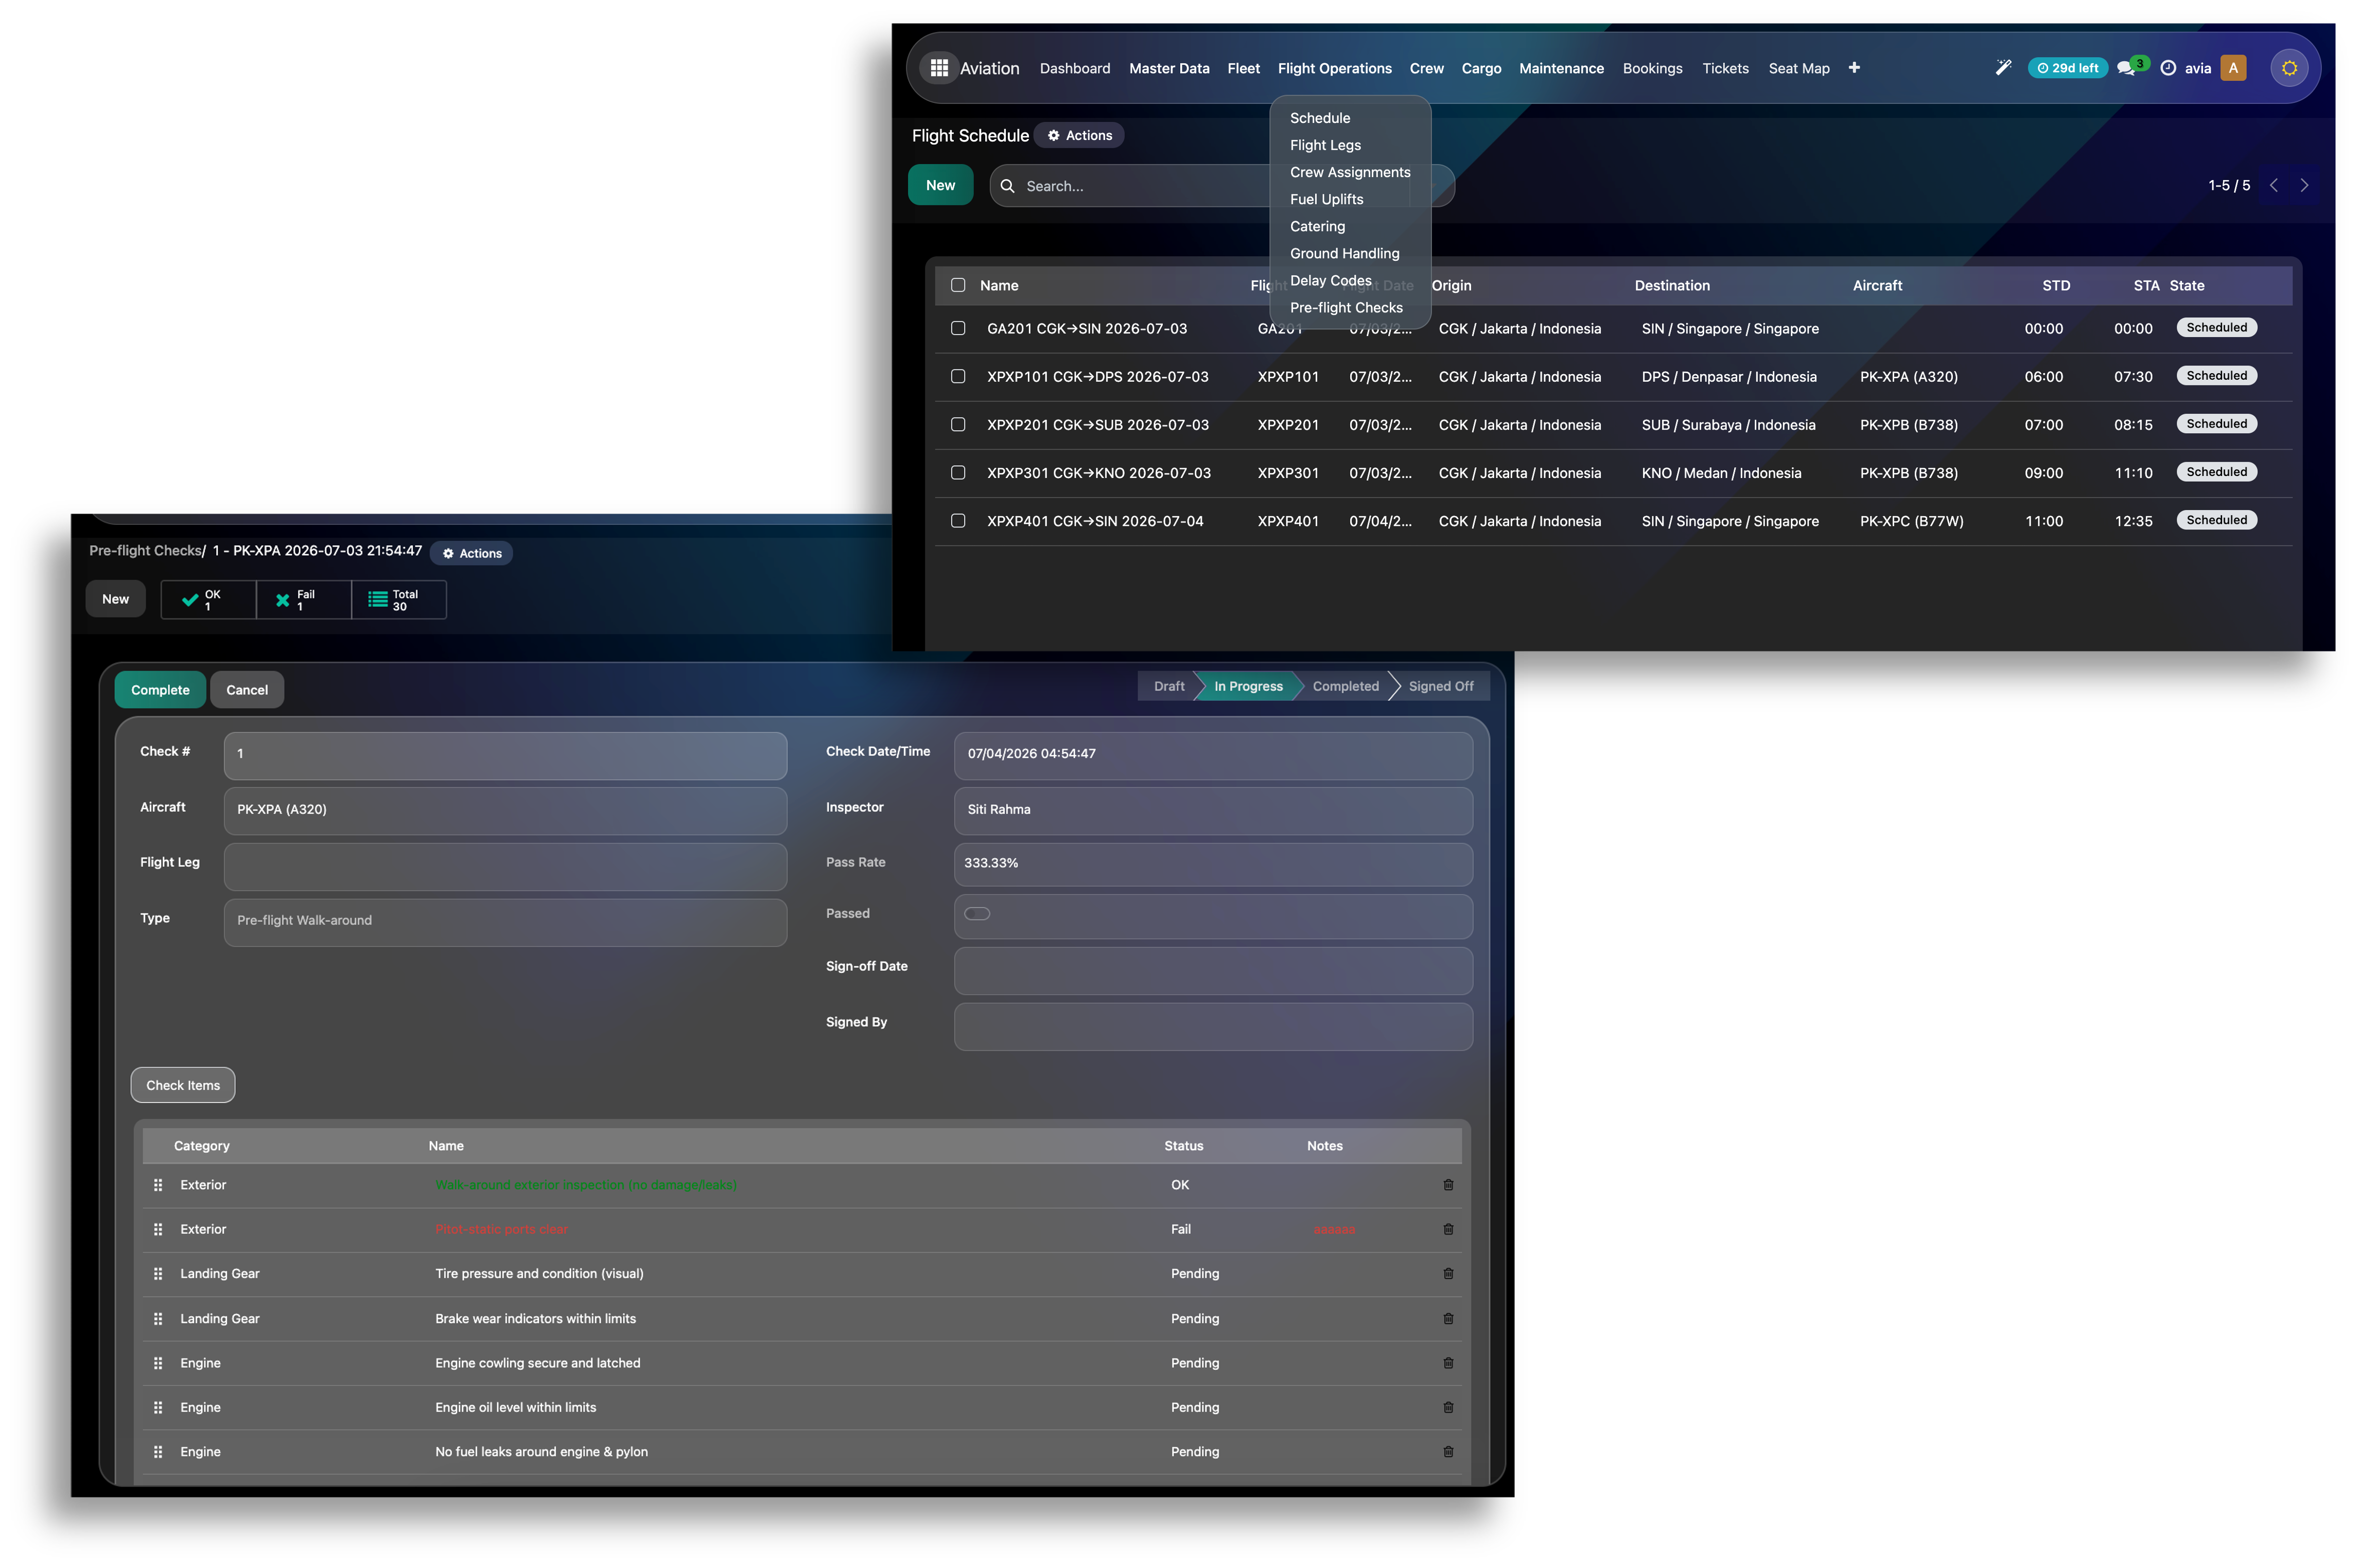Expand the Maintenance menu
The height and width of the screenshot is (1568, 2359).
[x=1560, y=68]
